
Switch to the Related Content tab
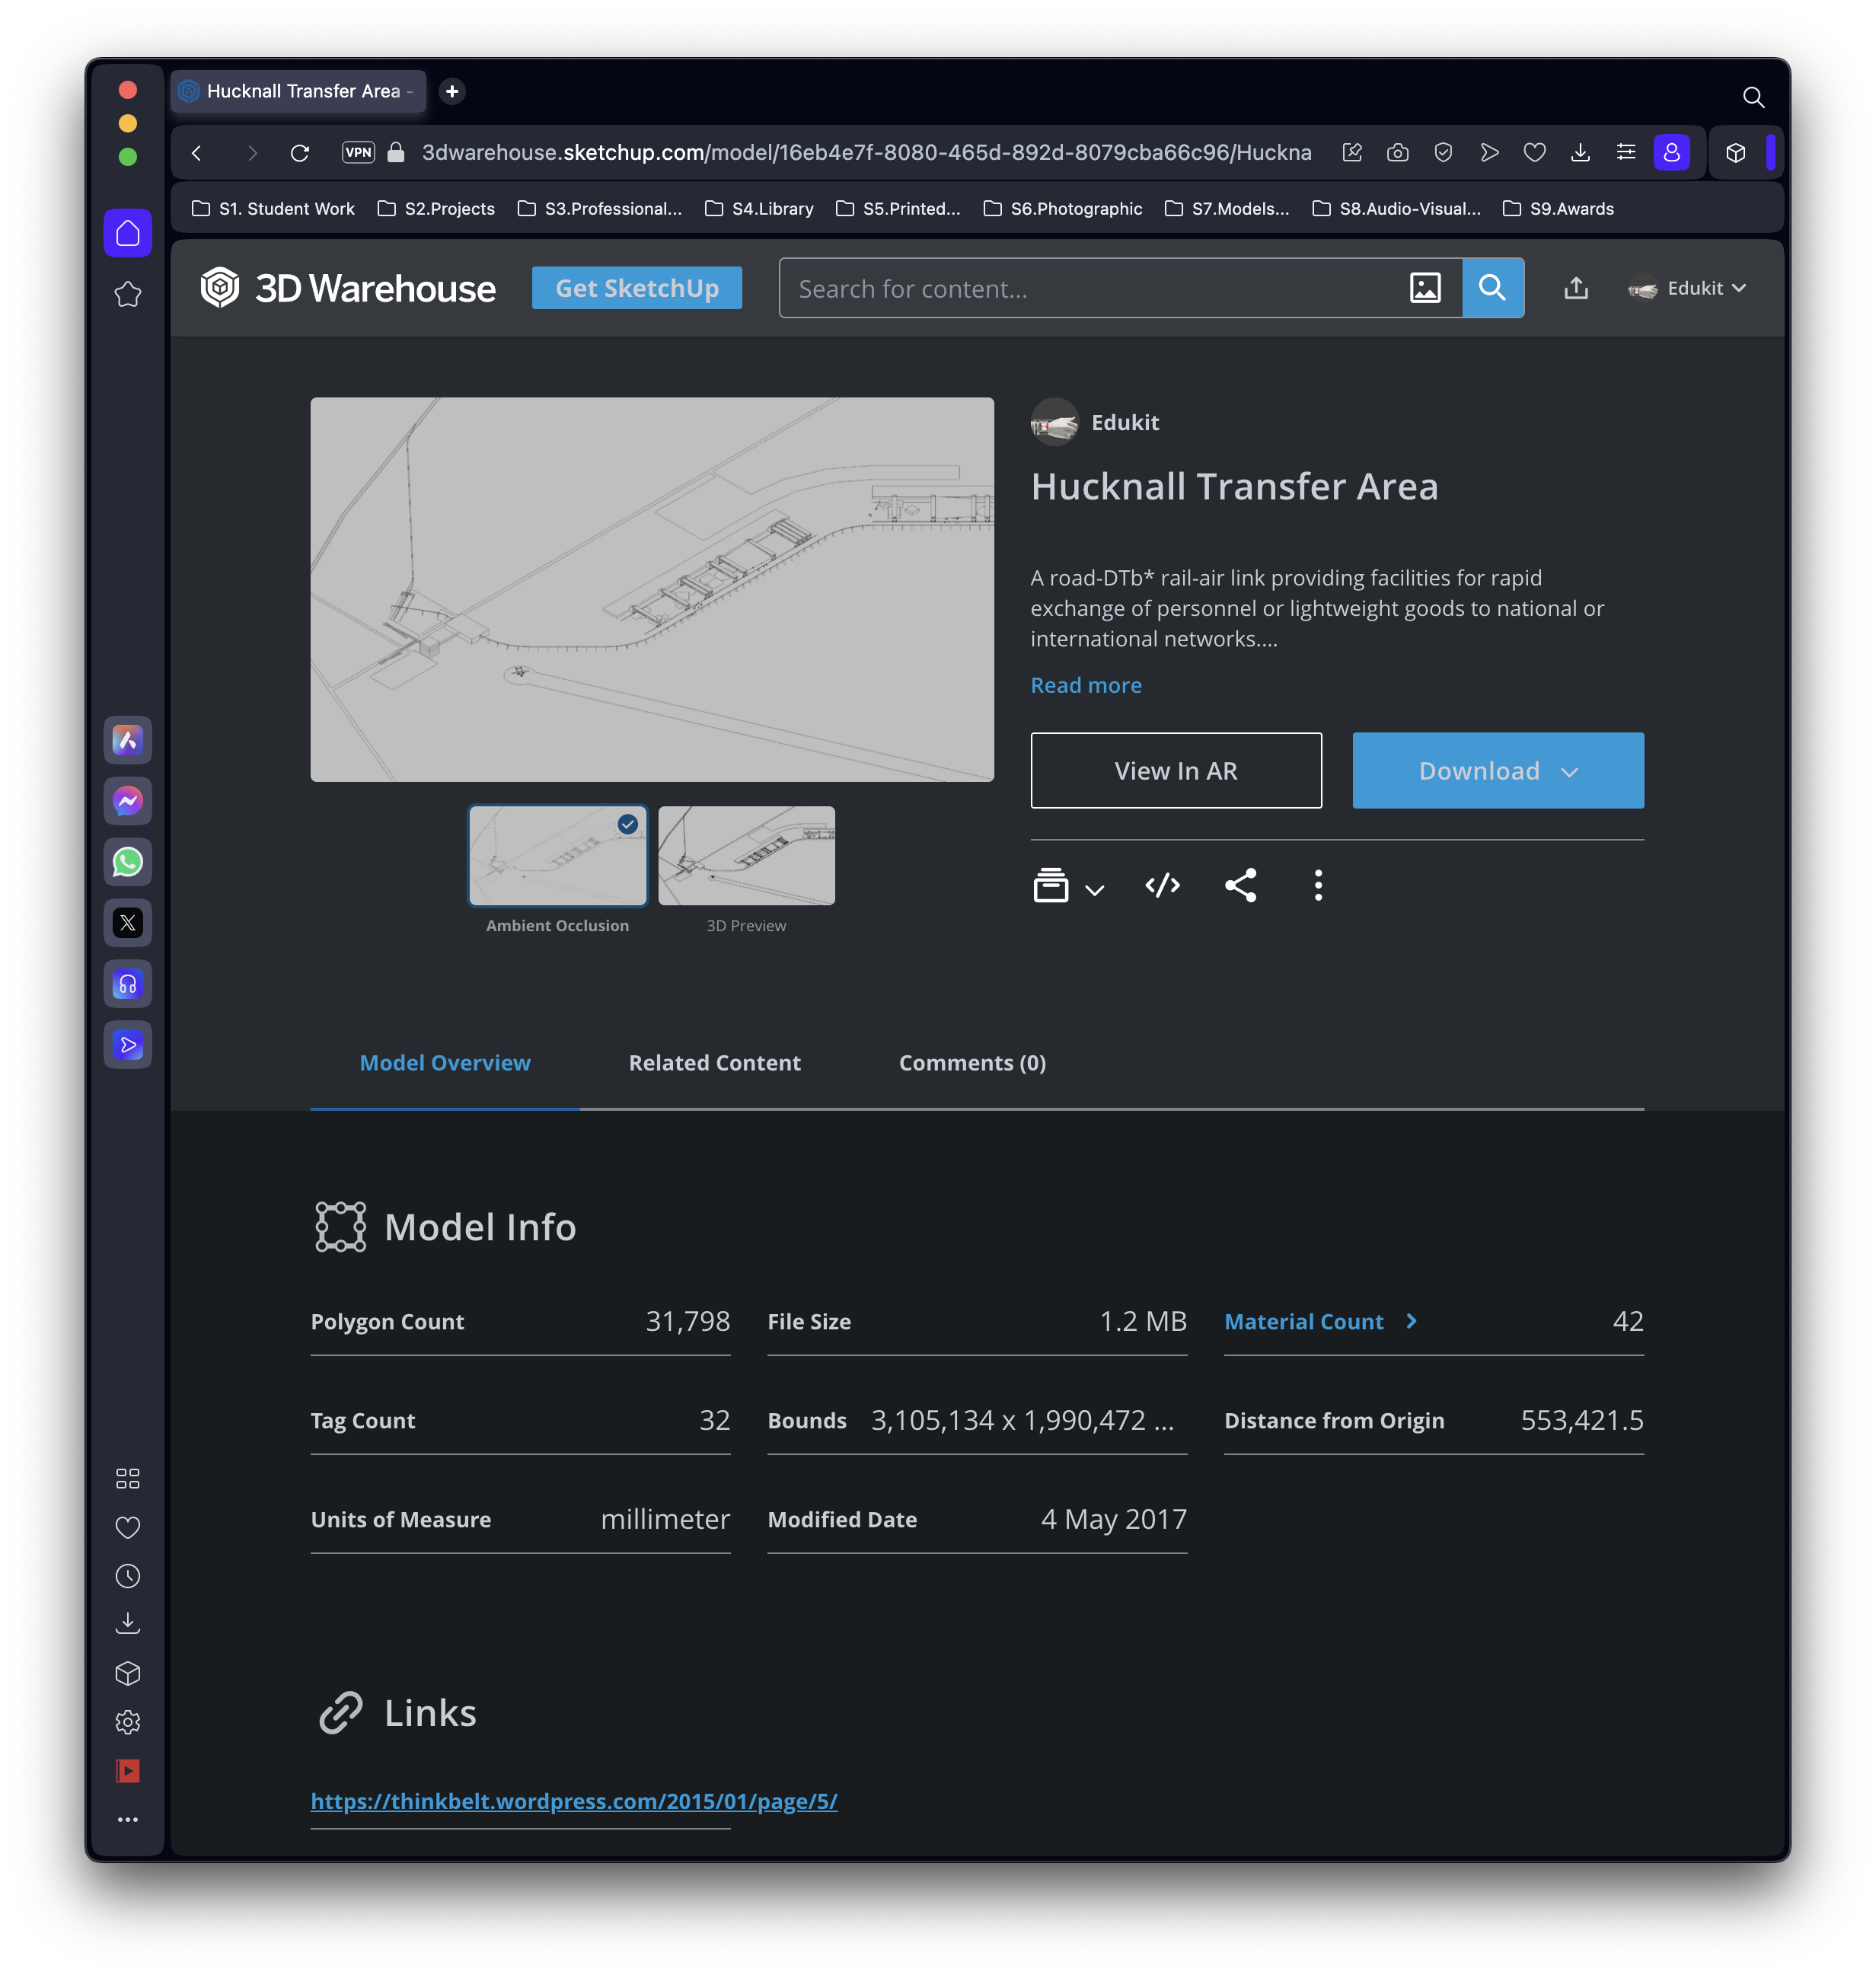(x=714, y=1063)
